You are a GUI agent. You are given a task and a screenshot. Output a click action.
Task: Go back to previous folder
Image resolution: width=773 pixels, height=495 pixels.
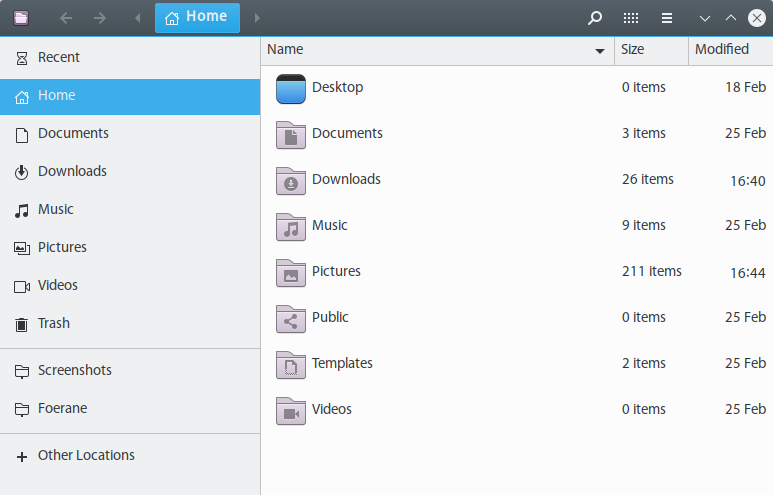coord(66,18)
